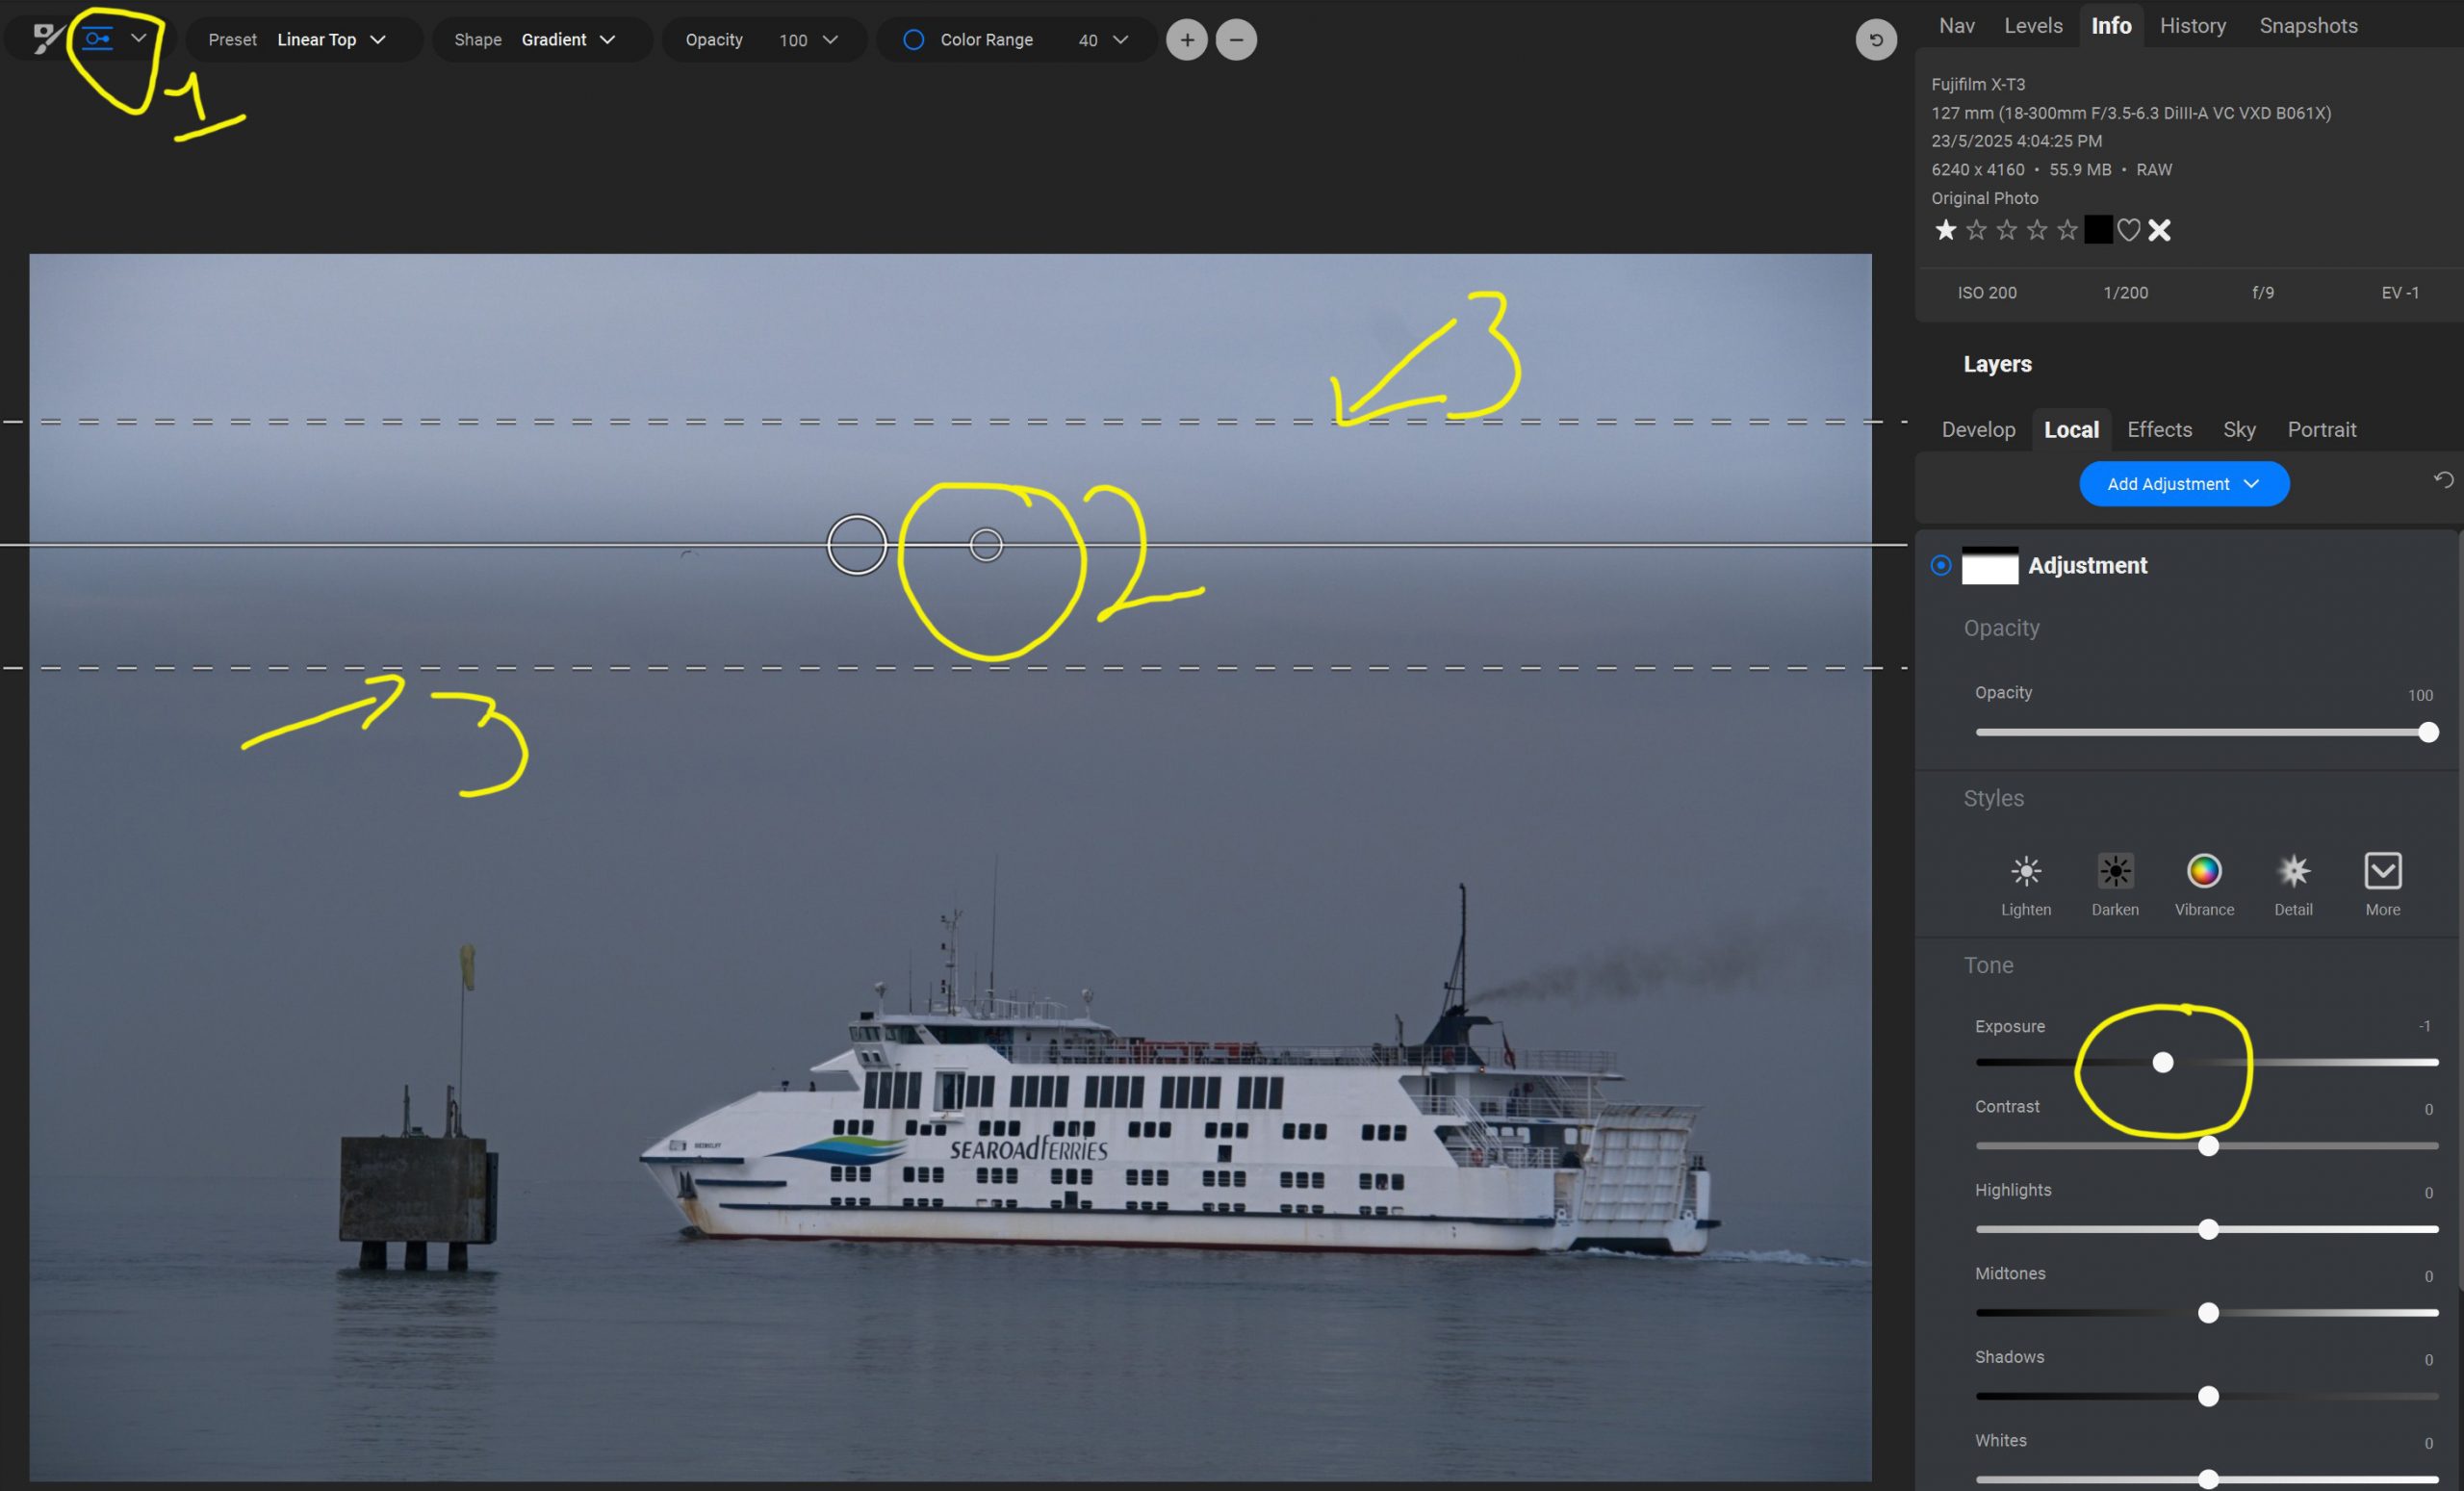The height and width of the screenshot is (1491, 2464).
Task: Apply the Detail style
Action: pyautogui.click(x=2292, y=871)
